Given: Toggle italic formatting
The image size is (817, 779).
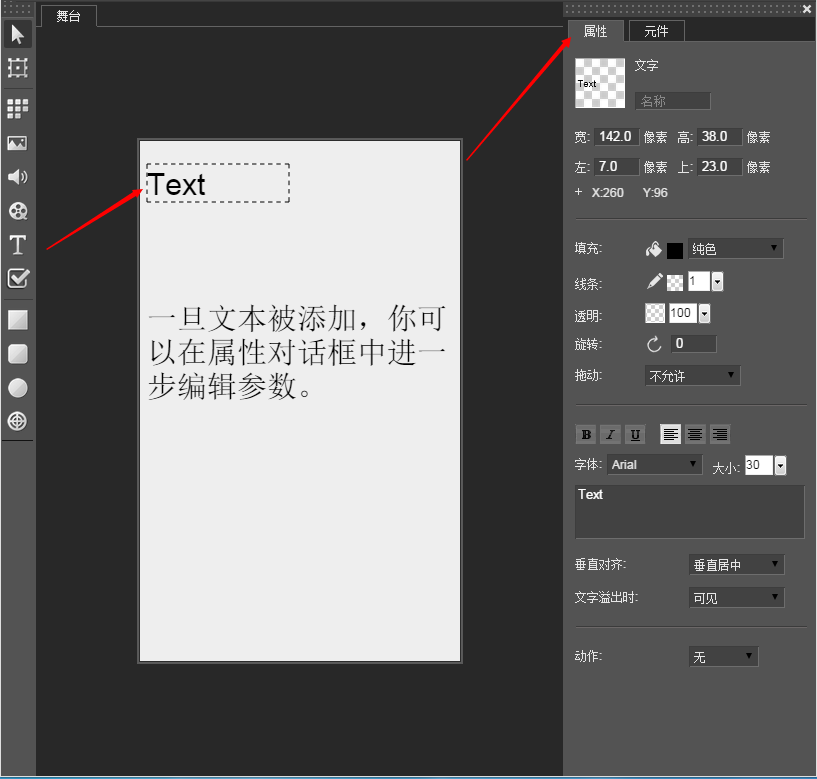Looking at the screenshot, I should 610,434.
